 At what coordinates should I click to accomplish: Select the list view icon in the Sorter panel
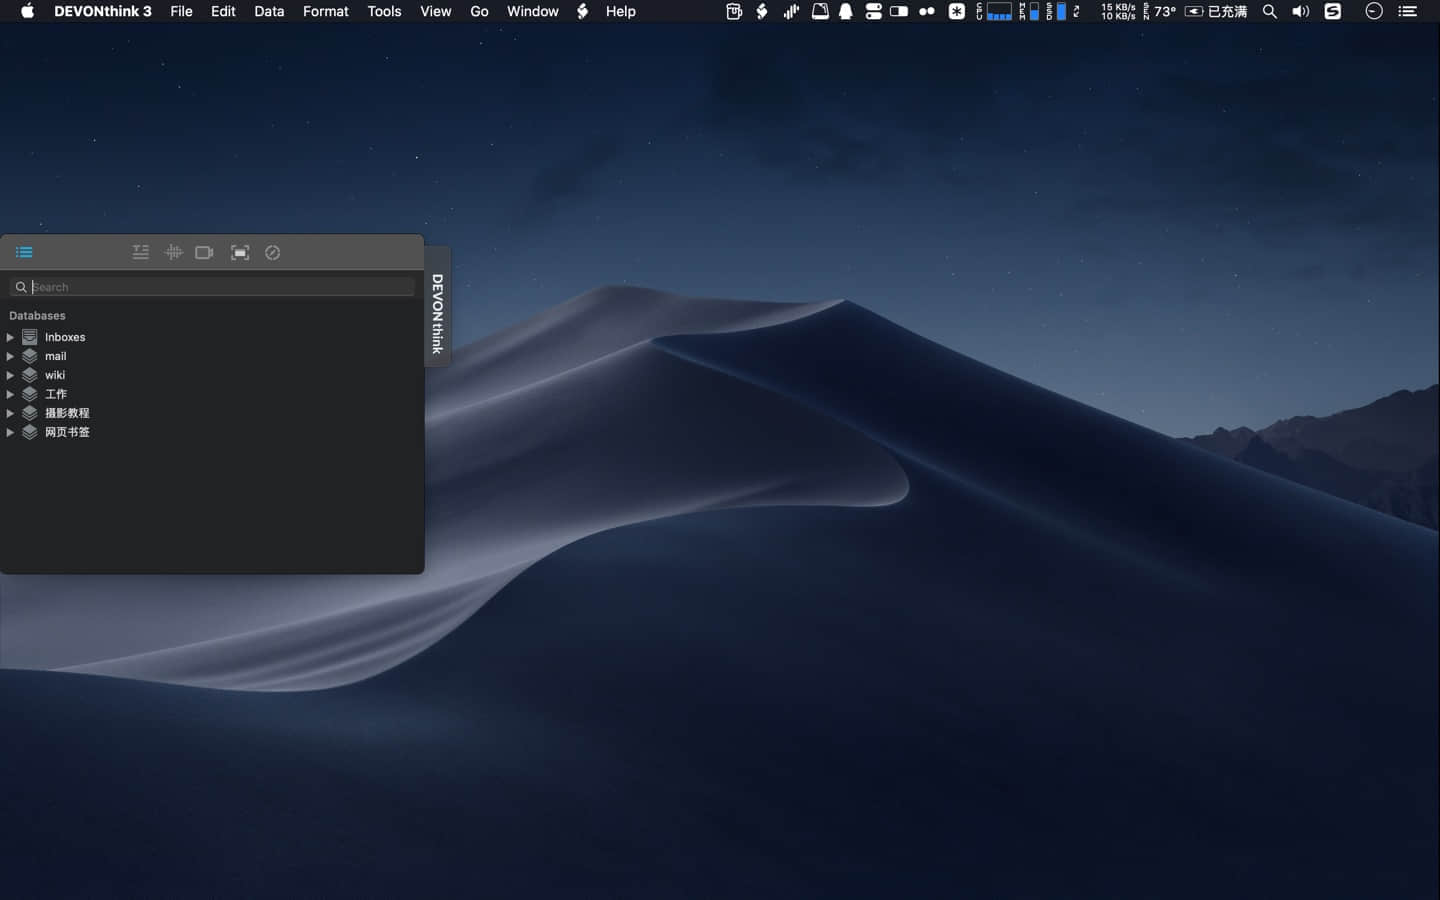pos(24,252)
